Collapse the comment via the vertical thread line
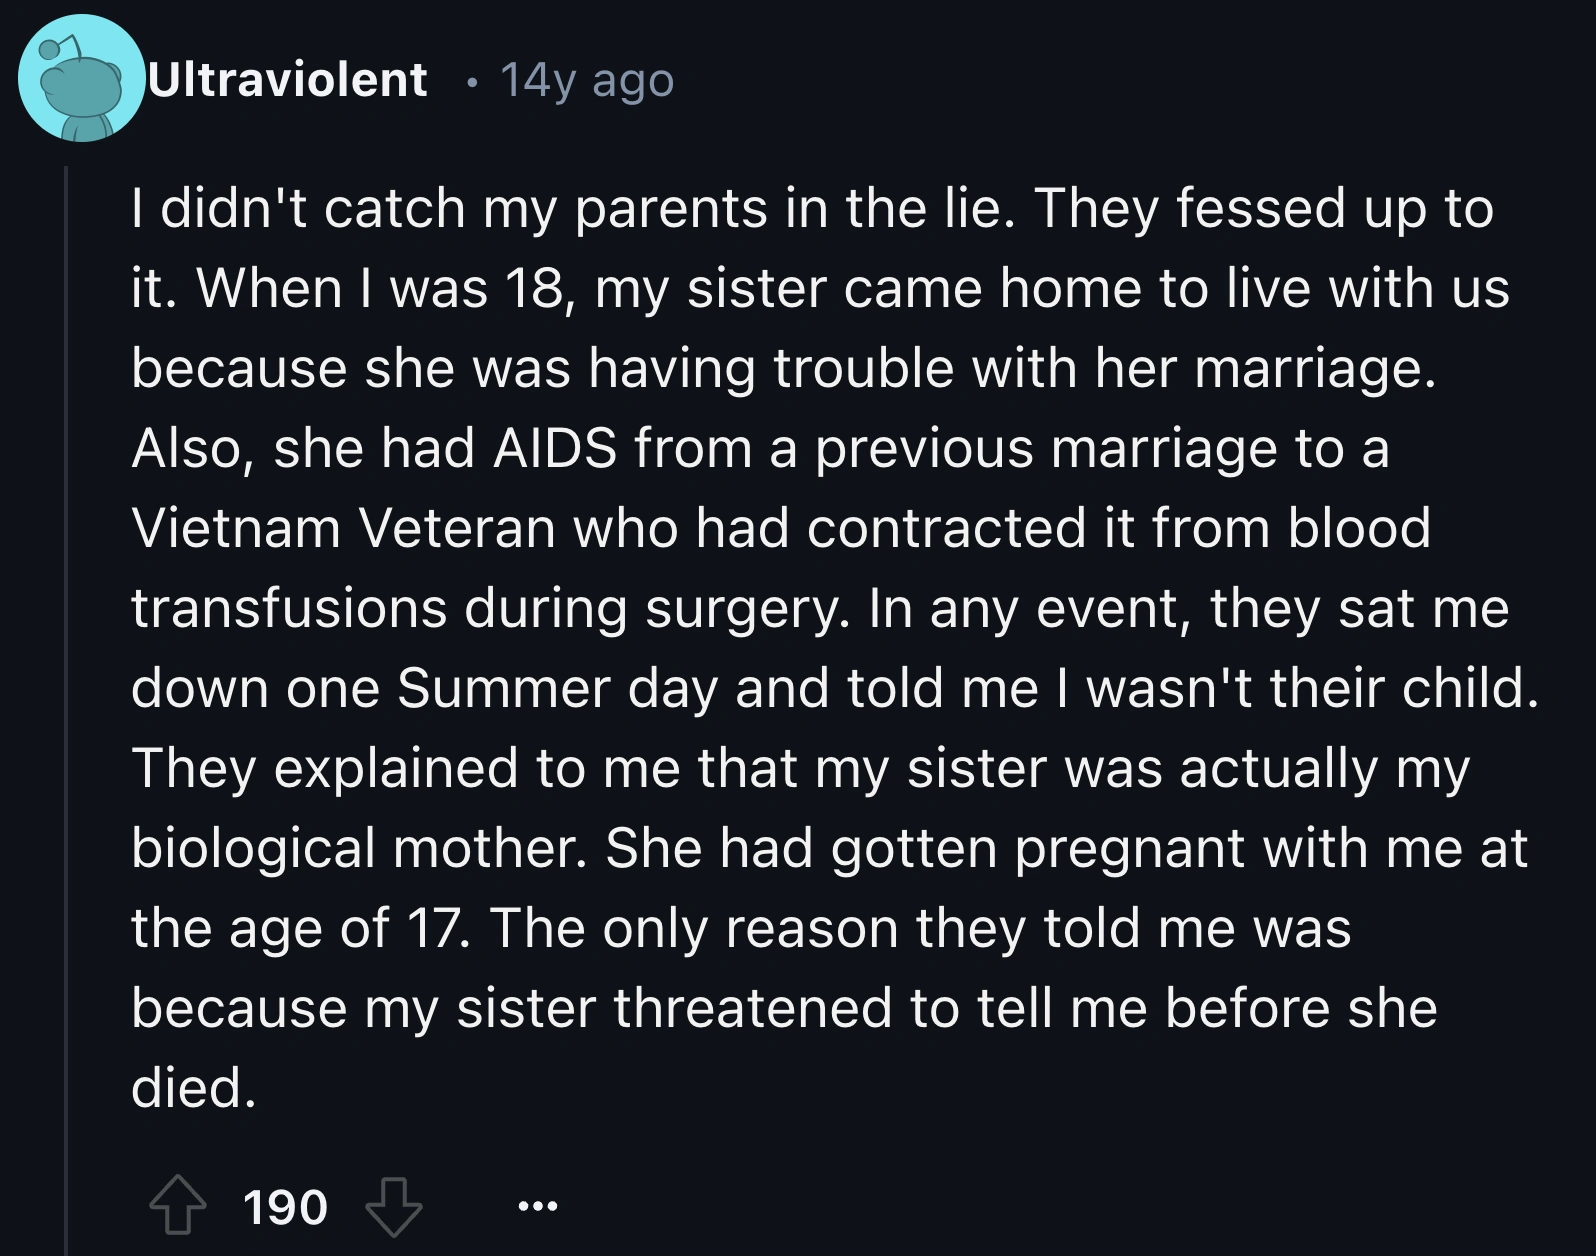The height and width of the screenshot is (1256, 1596). (66, 700)
